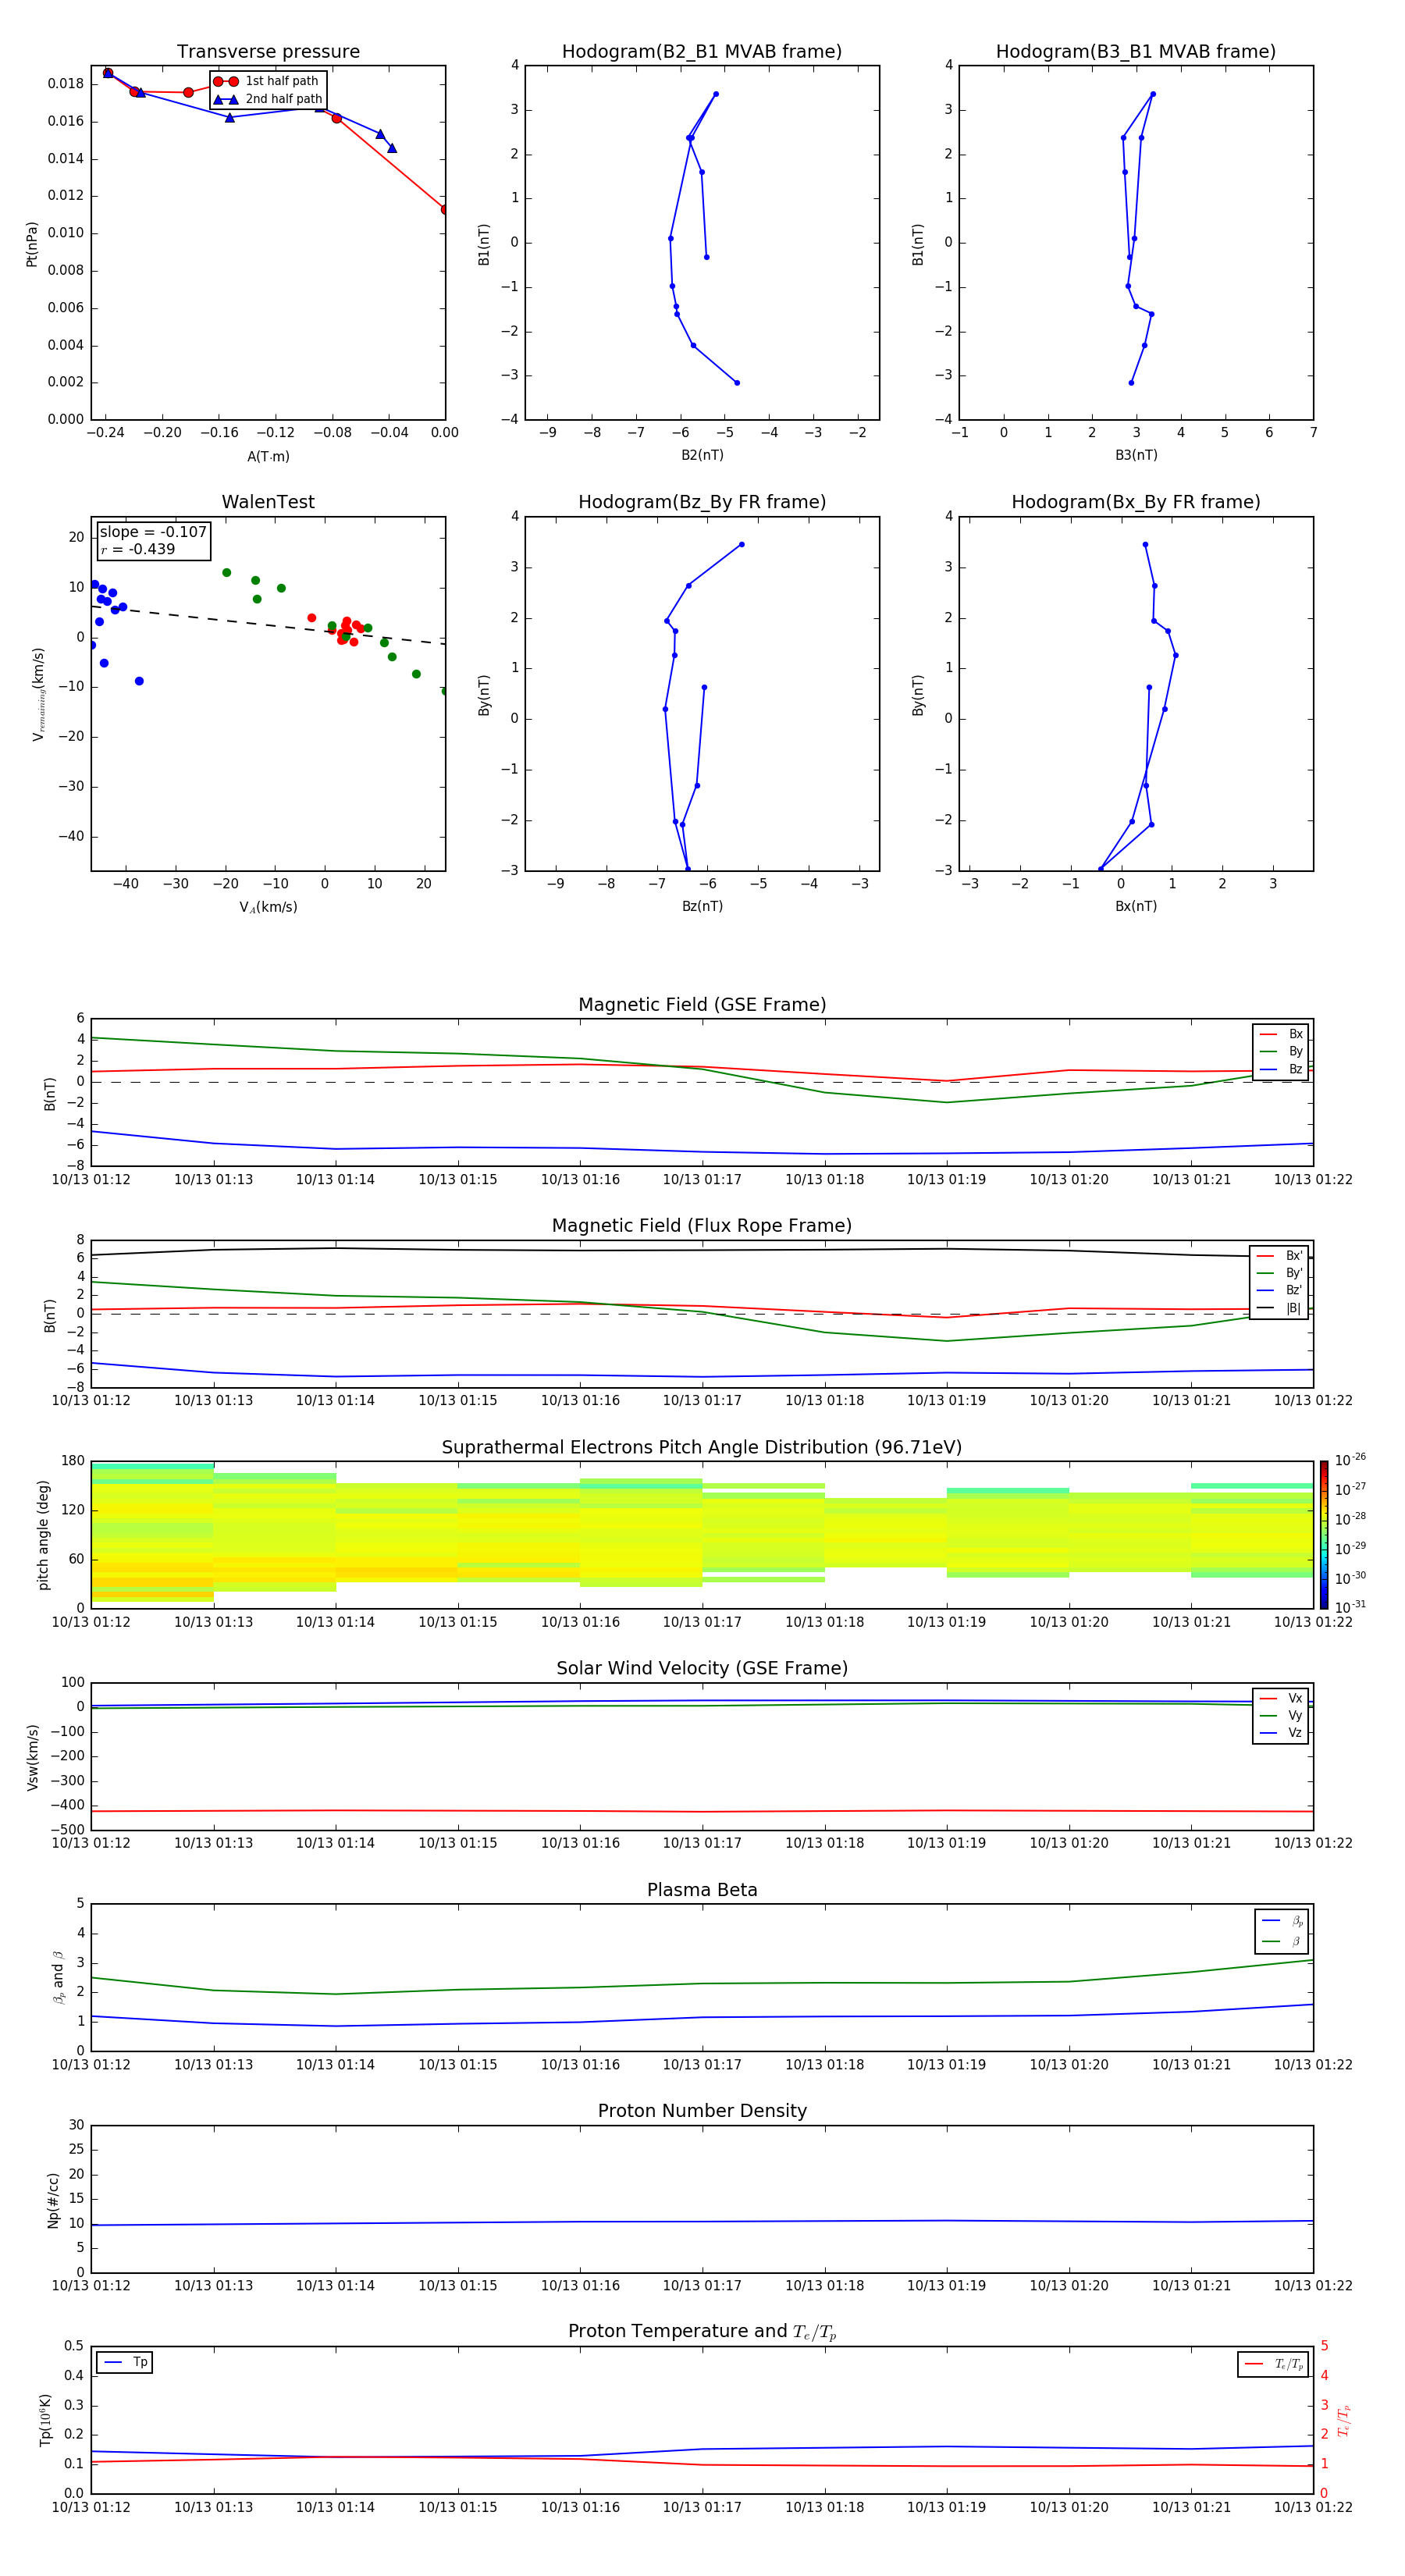The image size is (1405, 2576).
Task: Click '10/13 01:17' tick under GSE field plot
Action: (702, 1180)
